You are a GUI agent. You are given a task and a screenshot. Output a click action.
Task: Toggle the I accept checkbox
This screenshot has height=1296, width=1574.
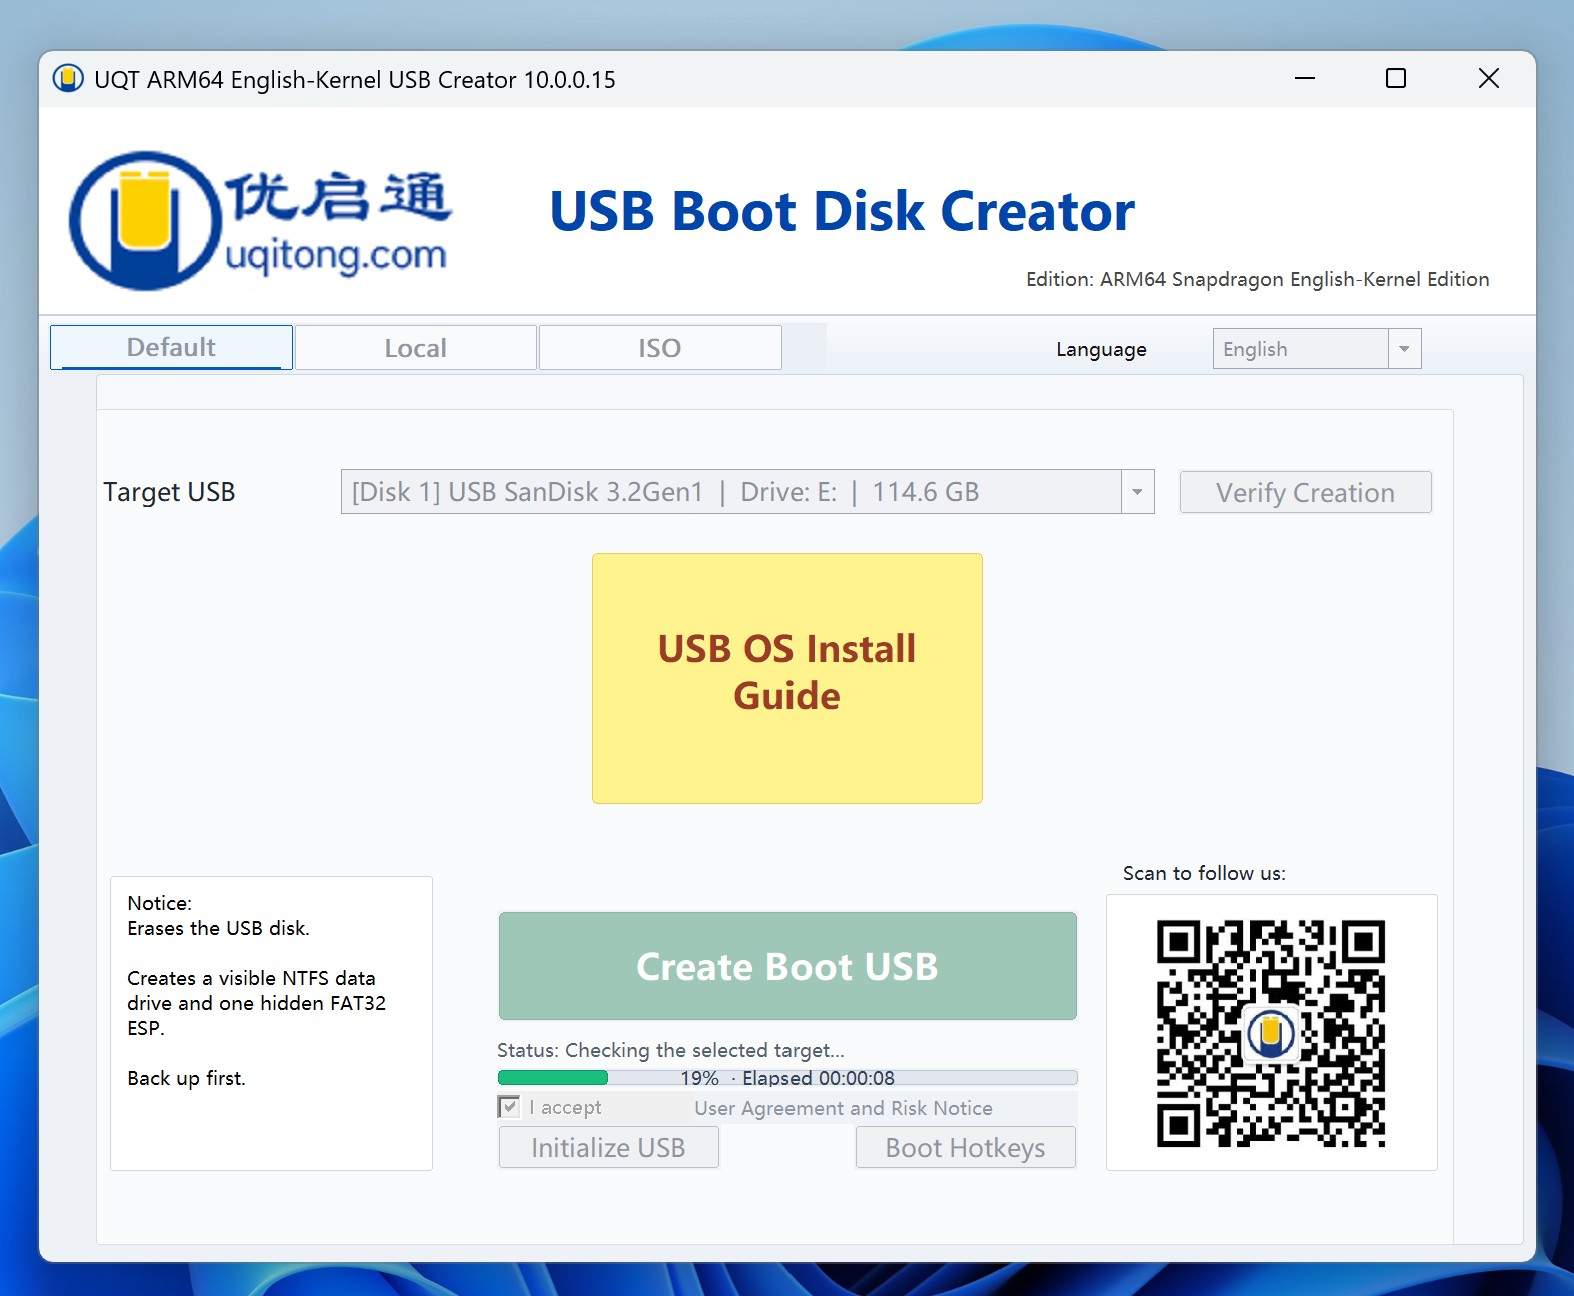tap(509, 1107)
